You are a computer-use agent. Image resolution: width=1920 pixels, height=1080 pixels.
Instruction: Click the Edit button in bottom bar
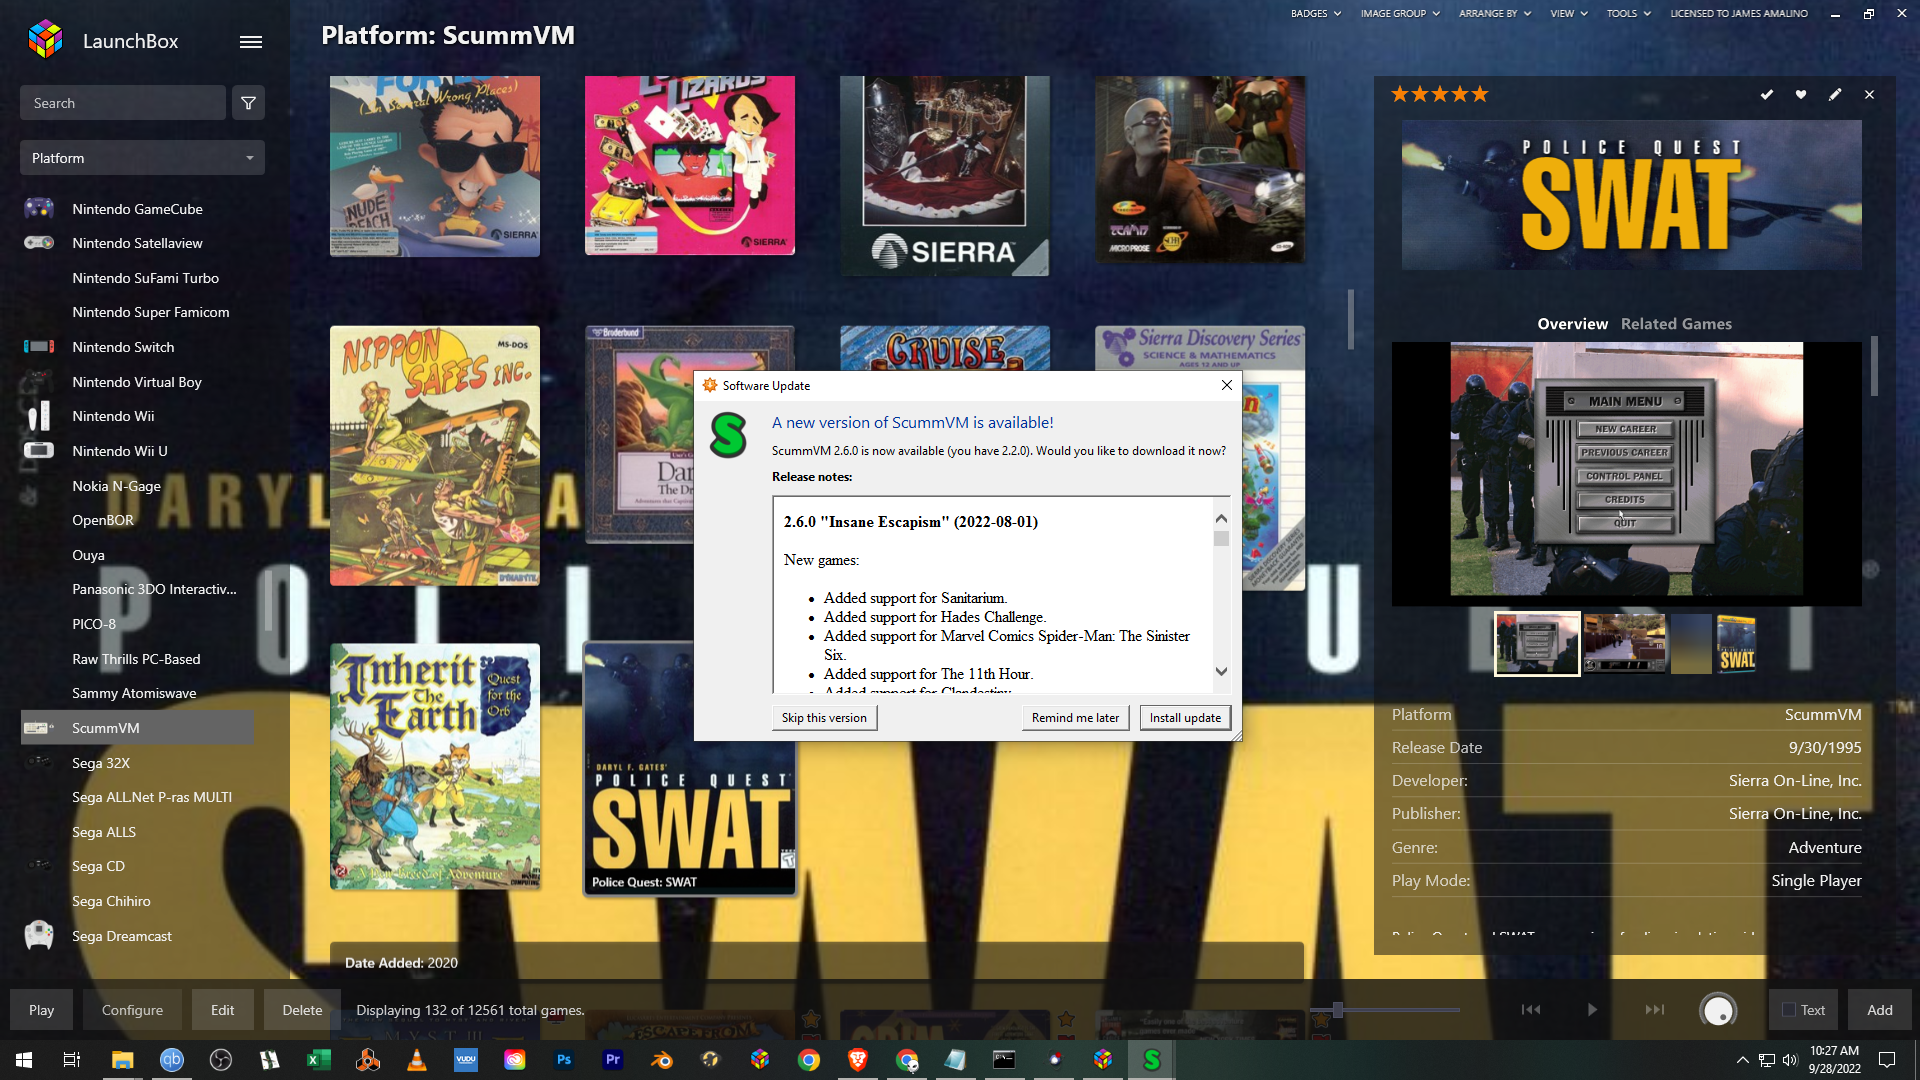click(x=222, y=1010)
